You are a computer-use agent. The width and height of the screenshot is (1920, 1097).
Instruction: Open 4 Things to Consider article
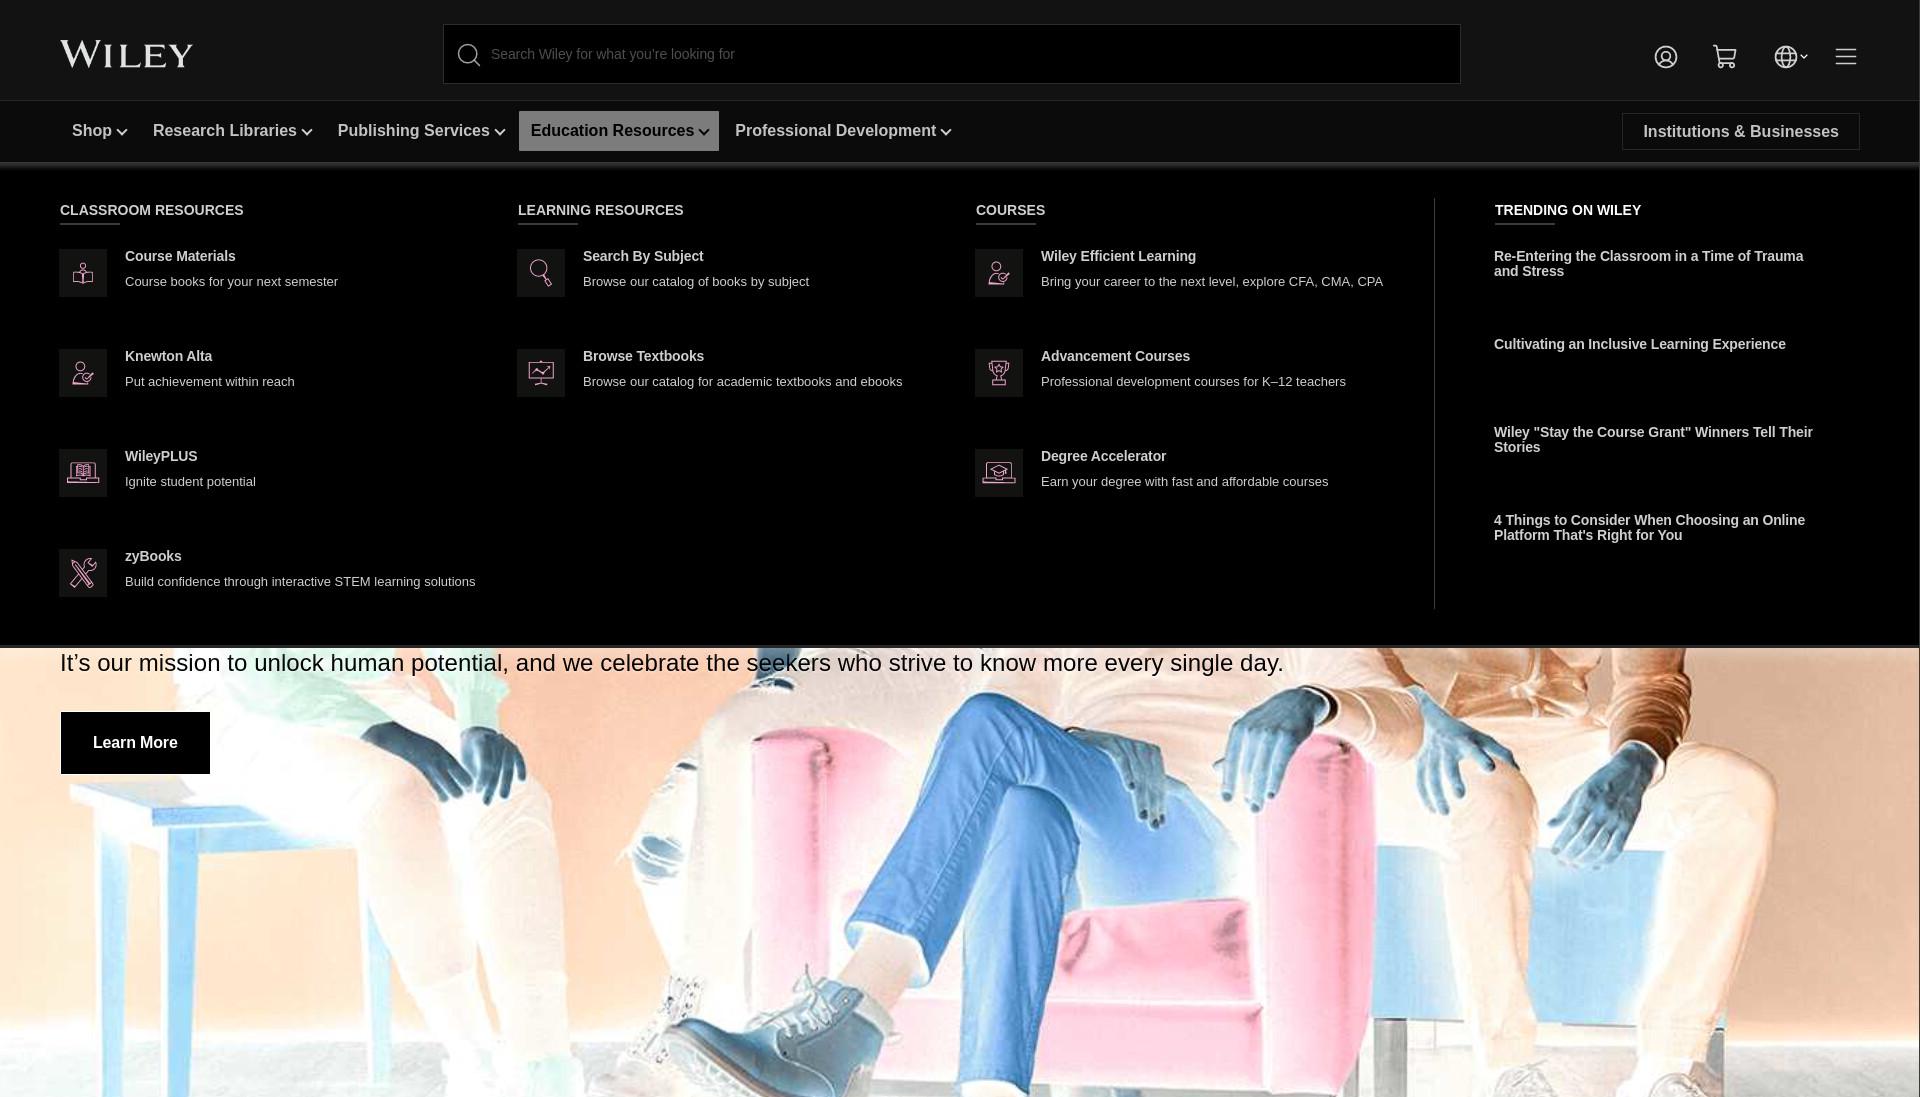point(1649,528)
